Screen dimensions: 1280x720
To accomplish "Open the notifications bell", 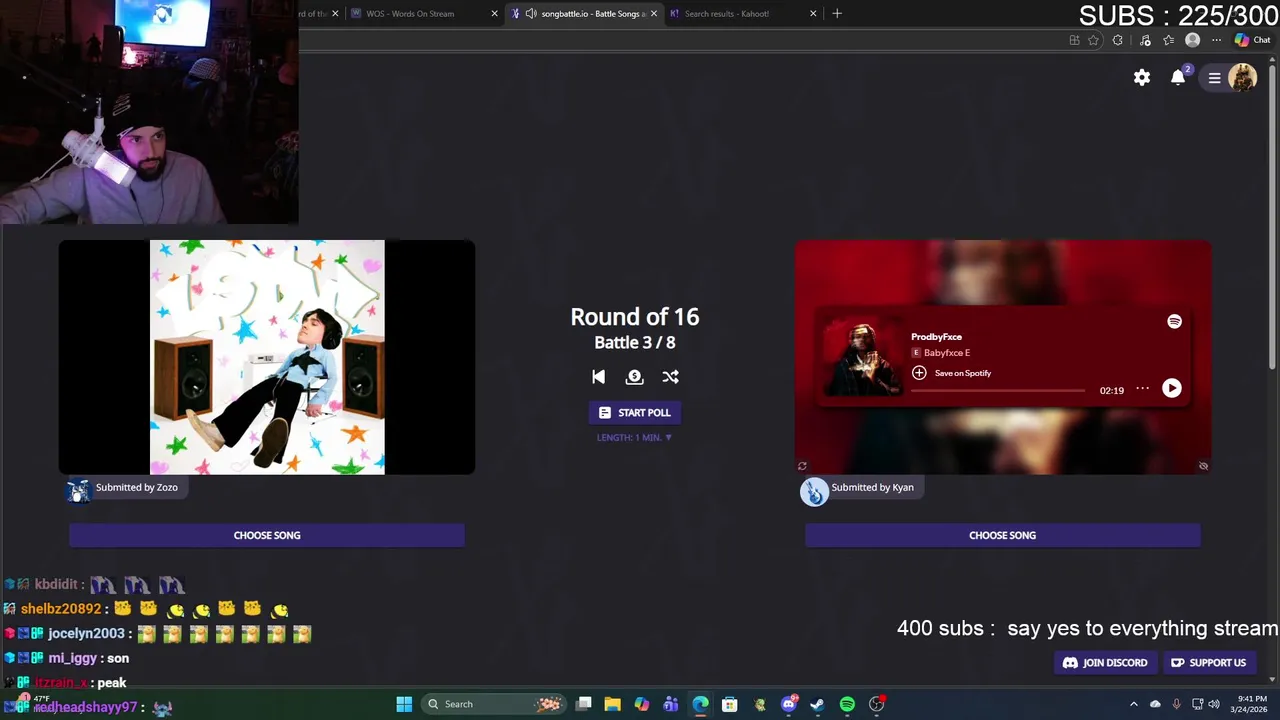I will [1178, 77].
